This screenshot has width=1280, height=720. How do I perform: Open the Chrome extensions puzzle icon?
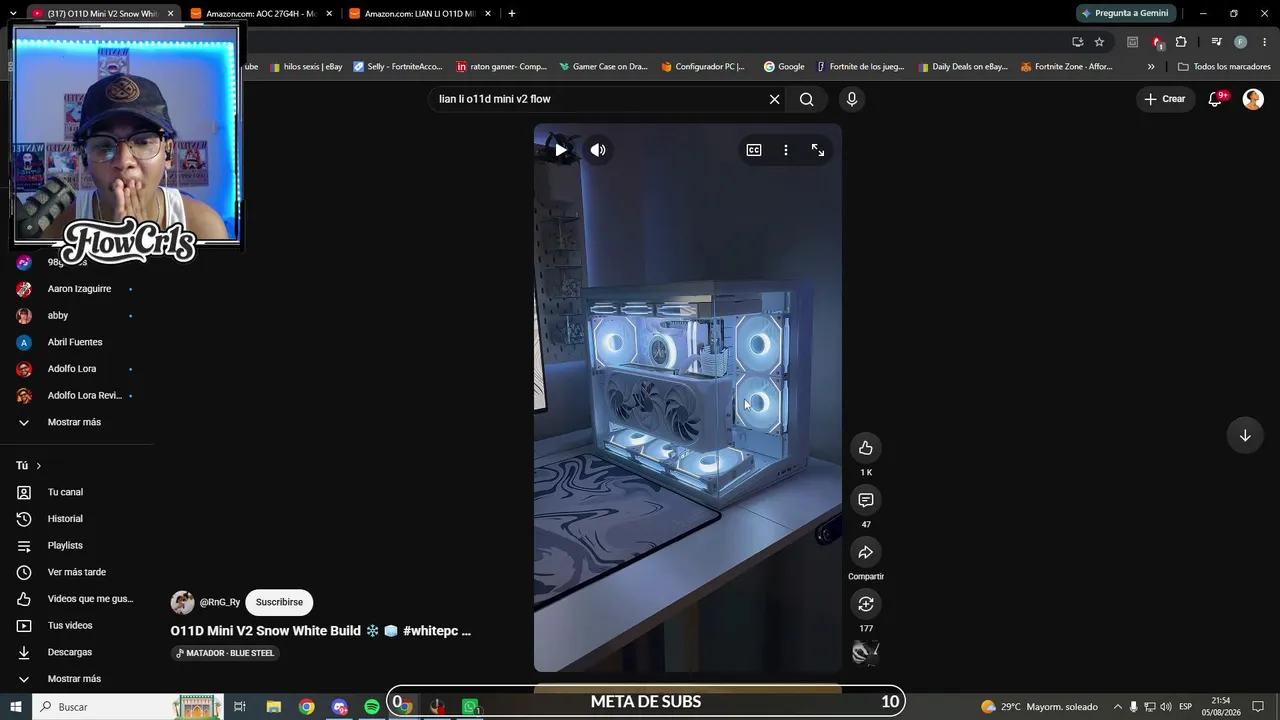pyautogui.click(x=1181, y=42)
